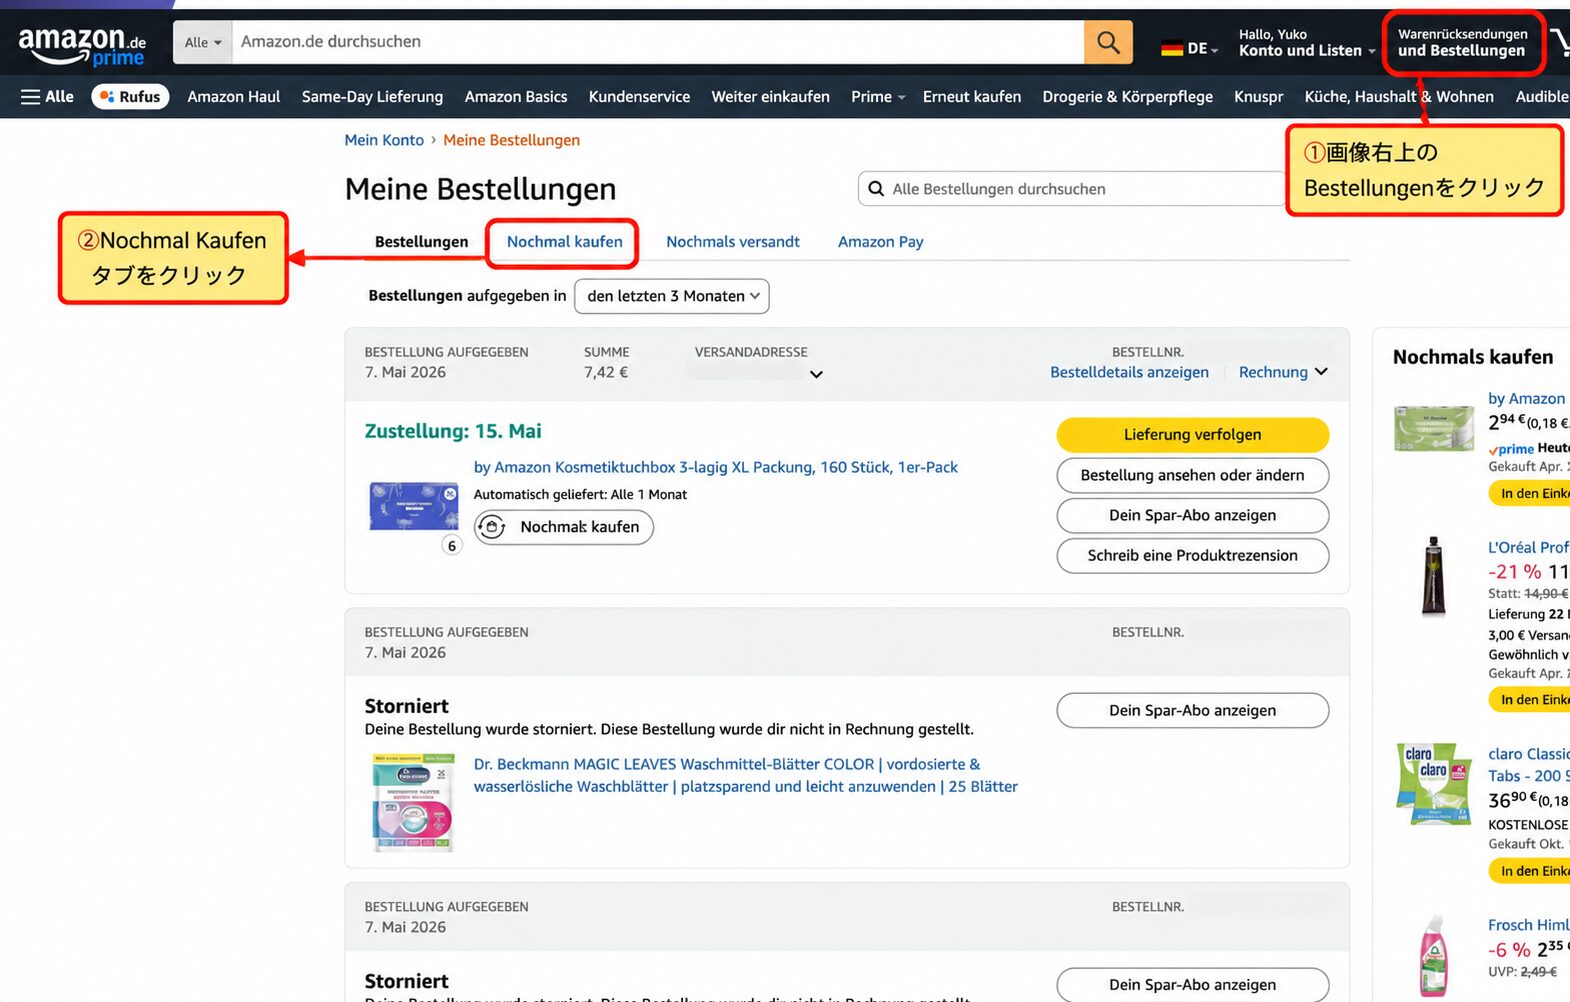The height and width of the screenshot is (1002, 1570).
Task: Open Amazon Haul in the navigation bar
Action: (233, 96)
